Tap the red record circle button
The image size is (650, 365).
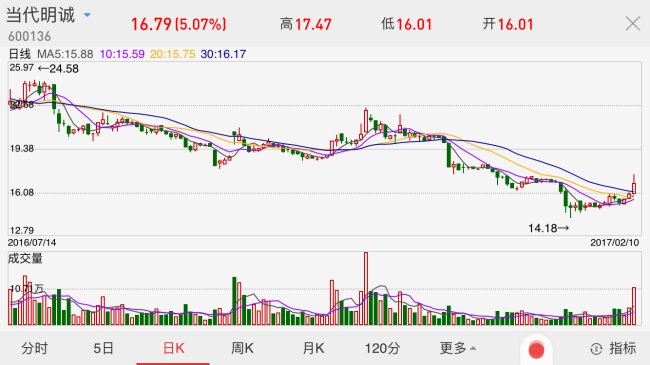(536, 350)
